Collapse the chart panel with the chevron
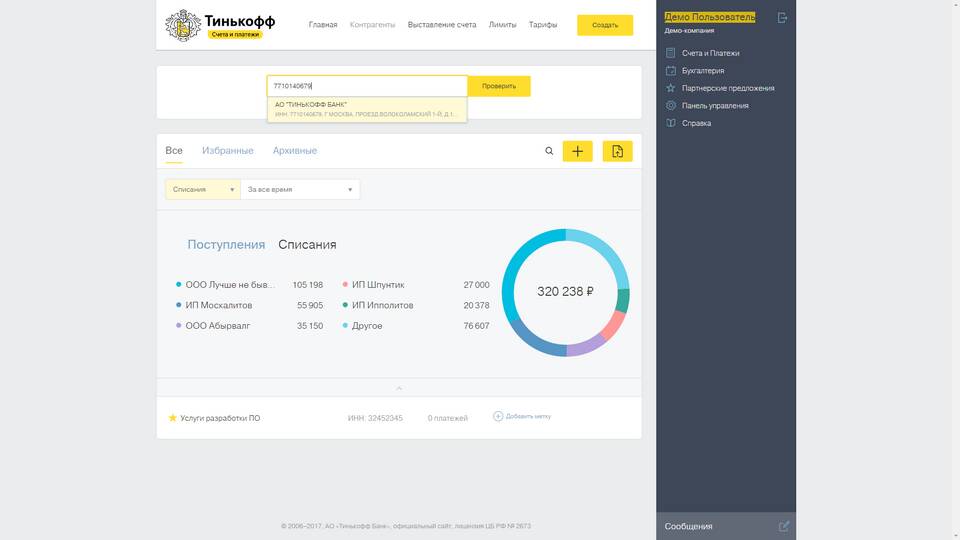This screenshot has width=960, height=540. [x=399, y=388]
